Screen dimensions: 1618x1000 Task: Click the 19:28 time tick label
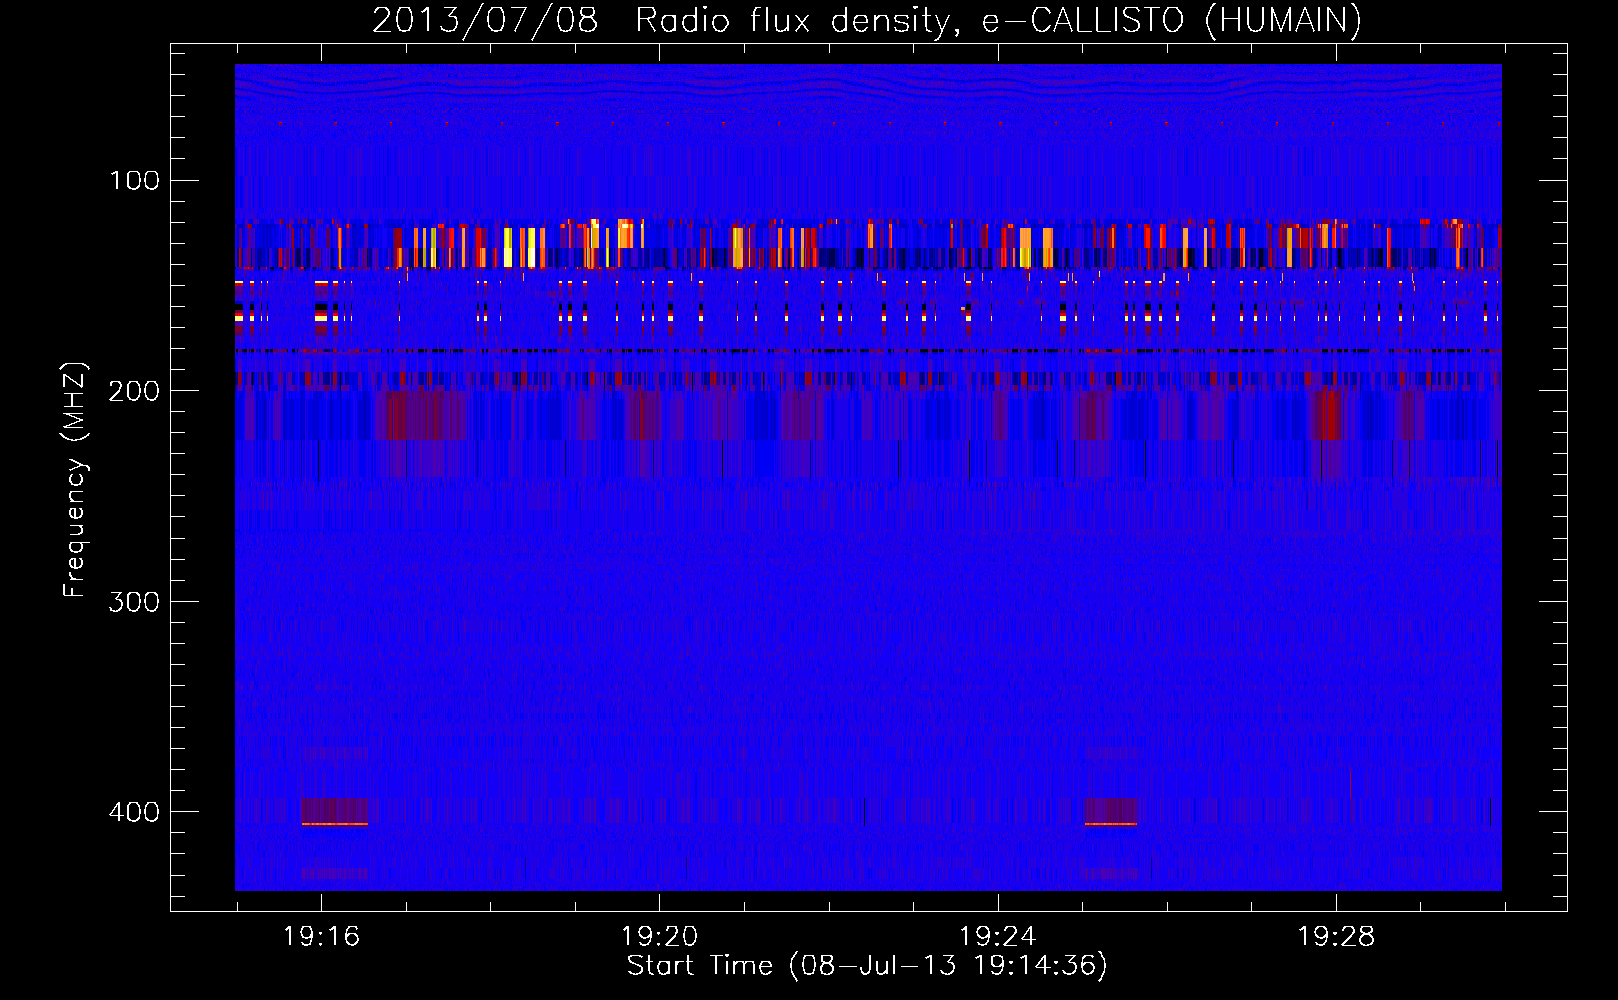[x=1336, y=937]
